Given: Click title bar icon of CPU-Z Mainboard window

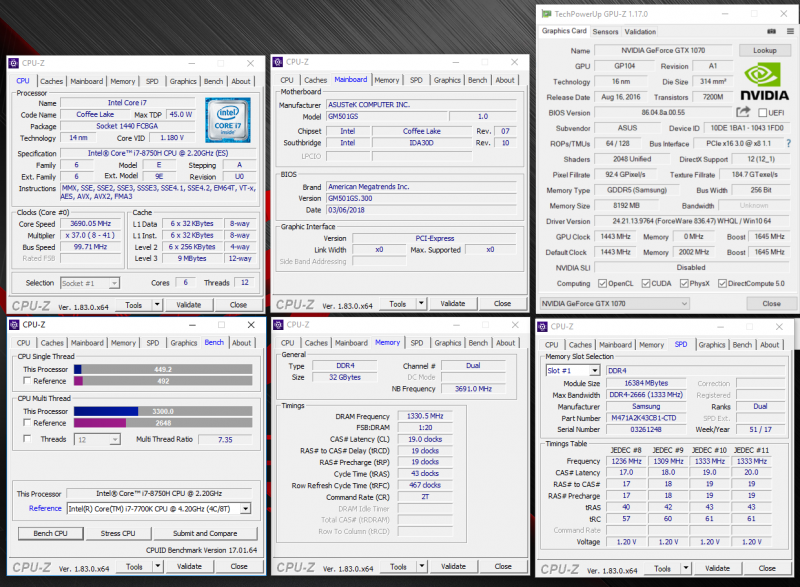Looking at the screenshot, I should point(278,62).
